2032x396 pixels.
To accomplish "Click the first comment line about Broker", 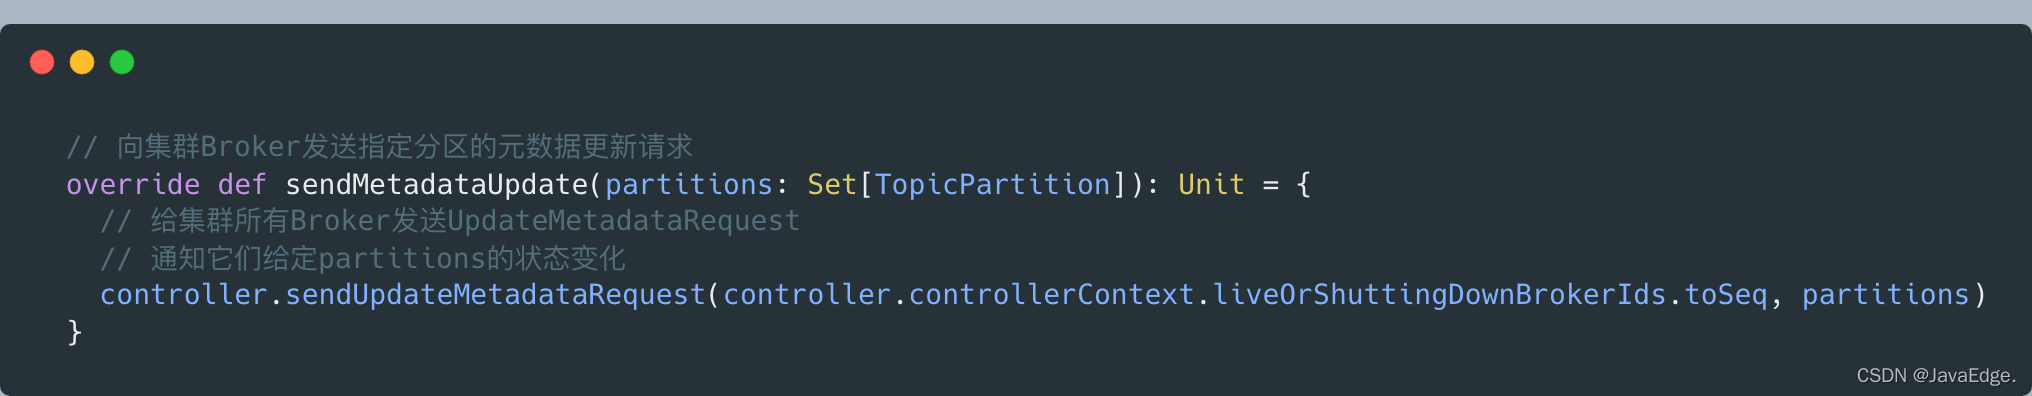I will coord(380,147).
